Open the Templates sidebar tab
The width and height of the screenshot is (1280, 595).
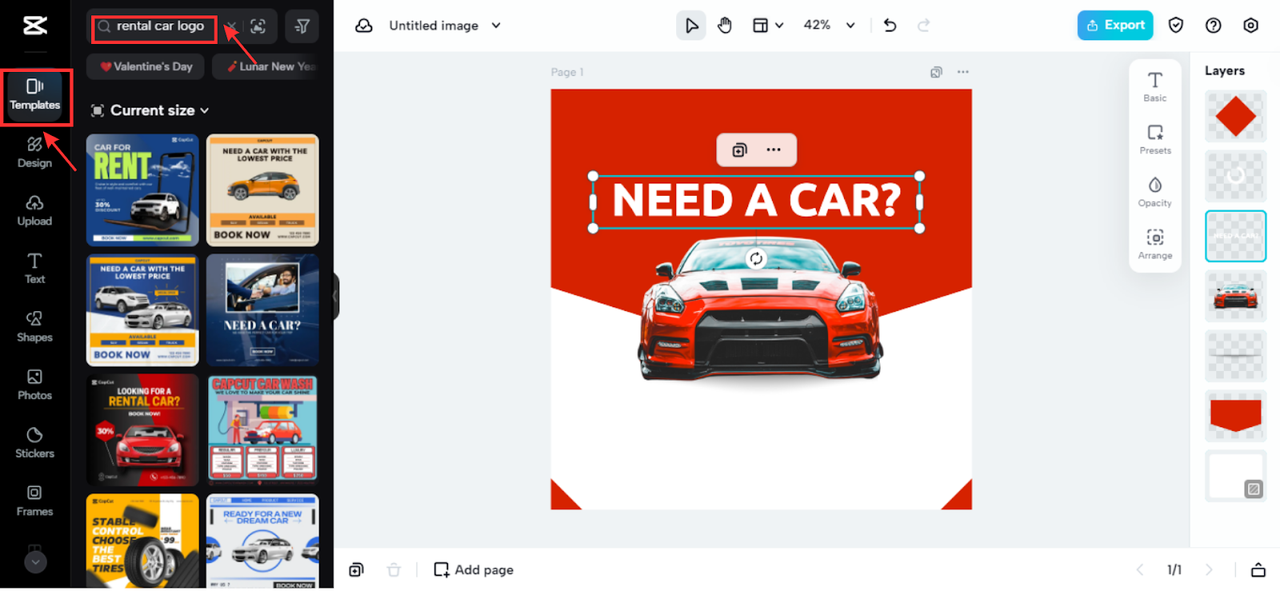click(35, 94)
